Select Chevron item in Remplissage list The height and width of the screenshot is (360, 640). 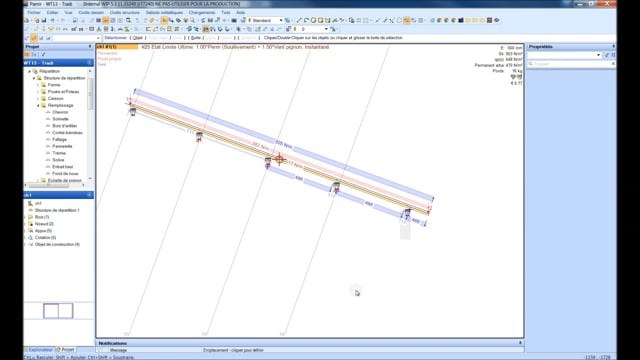point(60,112)
